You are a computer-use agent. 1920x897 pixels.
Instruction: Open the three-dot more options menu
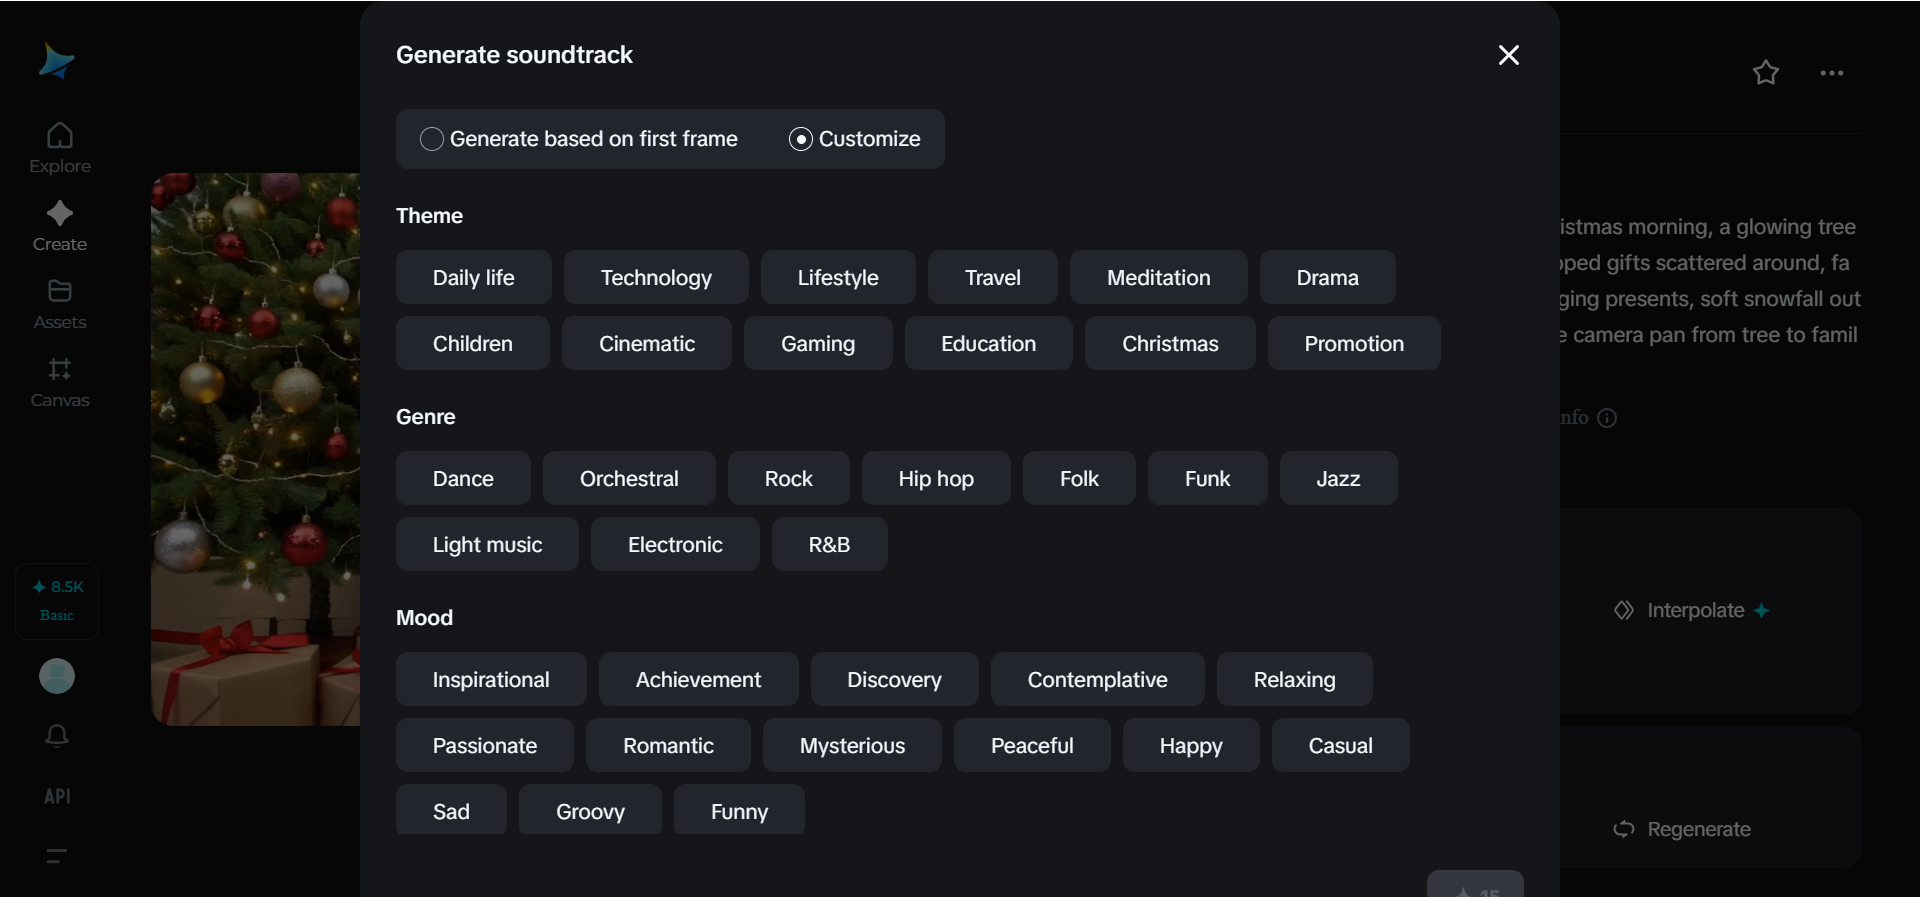point(1832,73)
